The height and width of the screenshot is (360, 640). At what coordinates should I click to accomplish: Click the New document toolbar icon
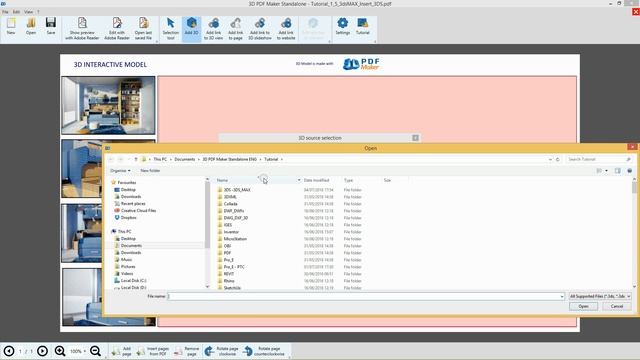(x=11, y=27)
